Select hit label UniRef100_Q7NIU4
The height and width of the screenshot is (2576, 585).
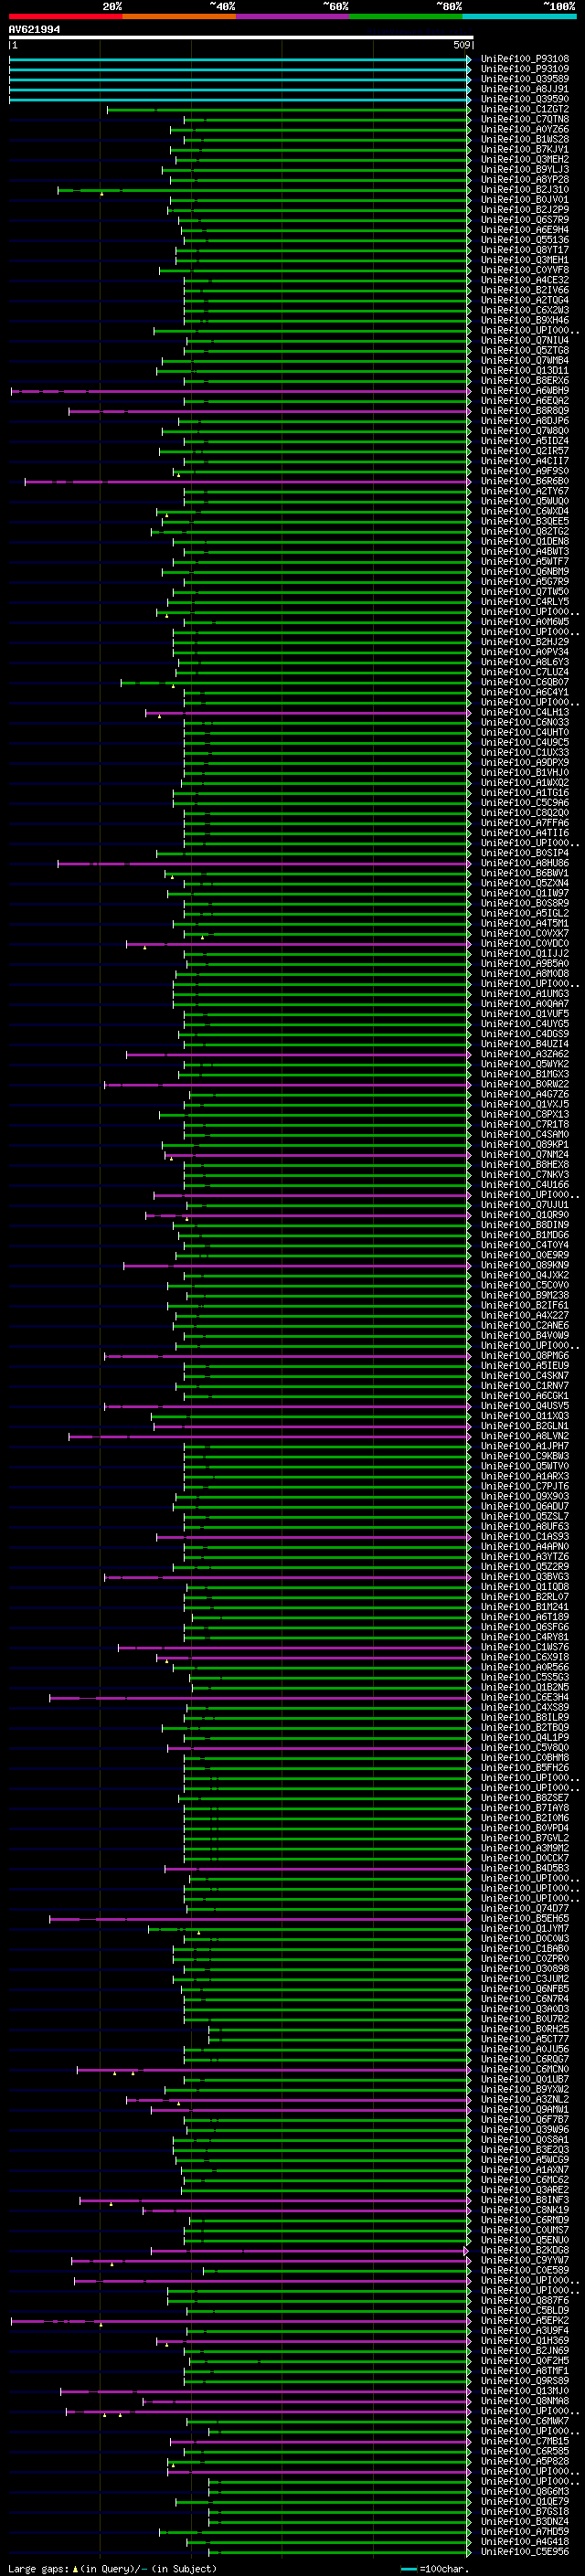coord(525,340)
